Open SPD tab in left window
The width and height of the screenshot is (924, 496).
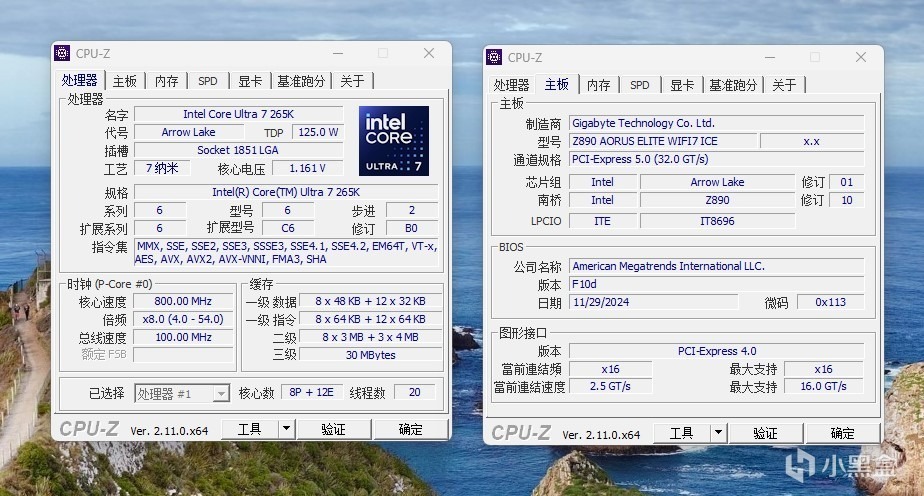(207, 81)
